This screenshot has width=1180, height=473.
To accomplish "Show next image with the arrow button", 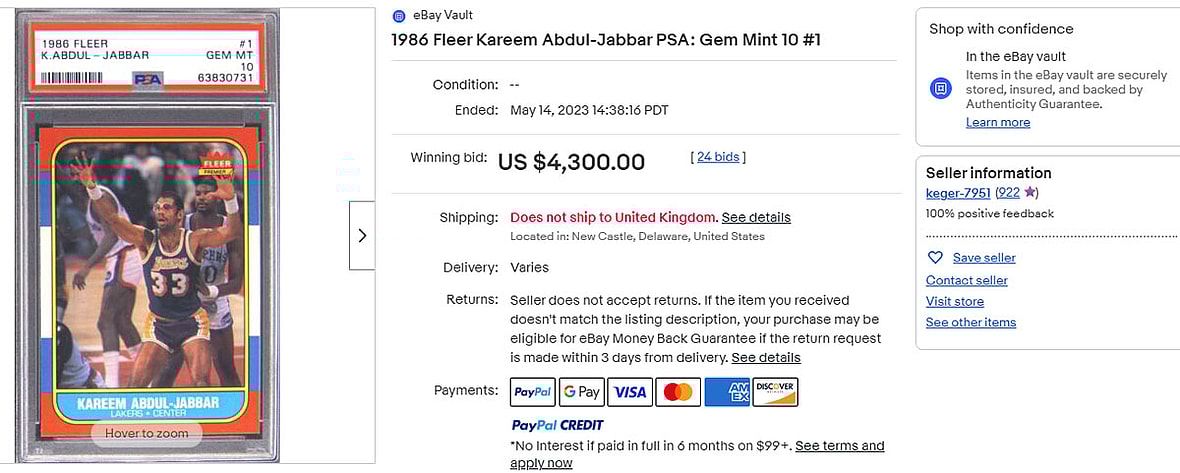I will click(361, 235).
